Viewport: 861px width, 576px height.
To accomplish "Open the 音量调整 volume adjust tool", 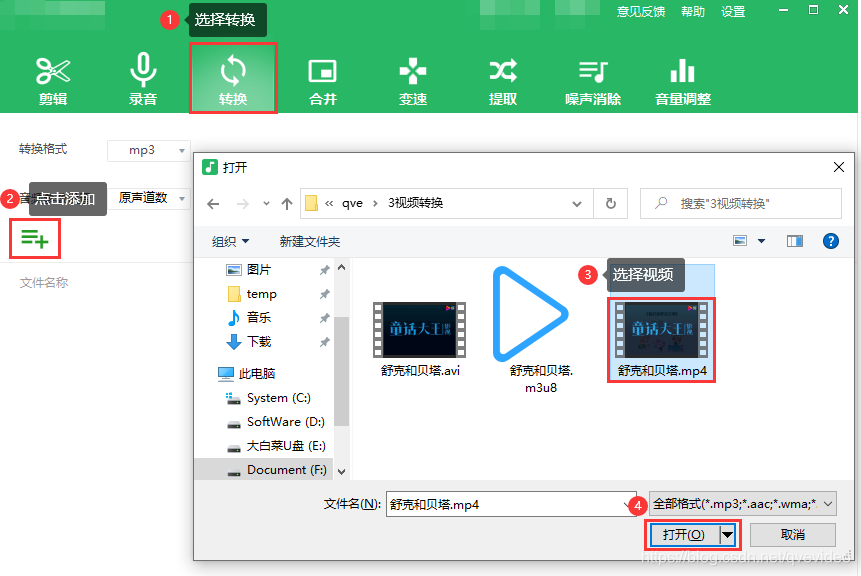I will tap(683, 80).
